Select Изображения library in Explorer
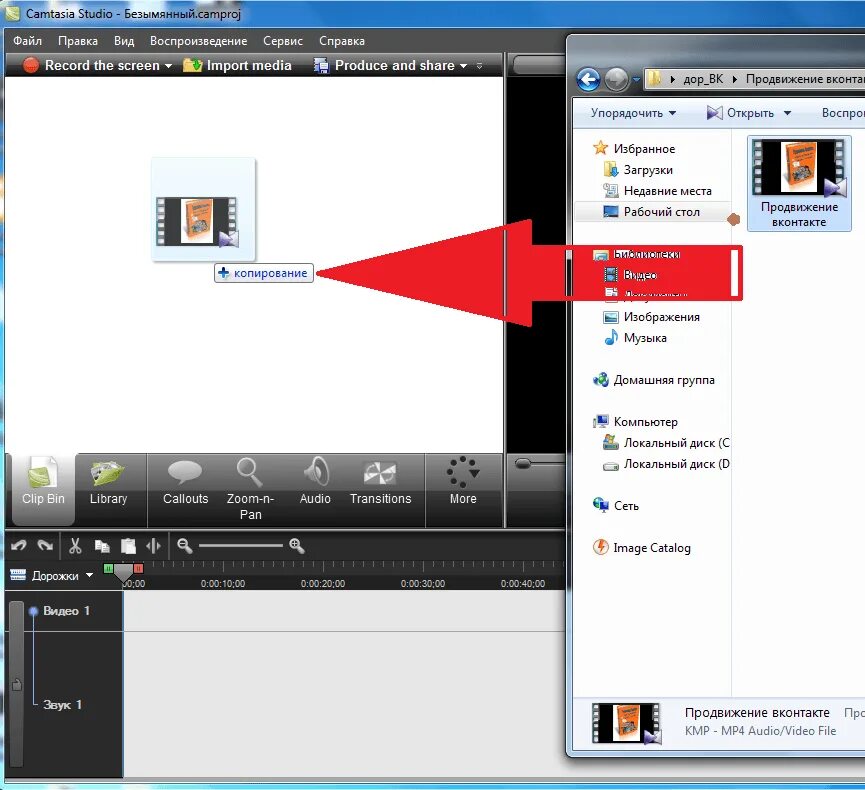Viewport: 865px width, 790px height. [652, 317]
